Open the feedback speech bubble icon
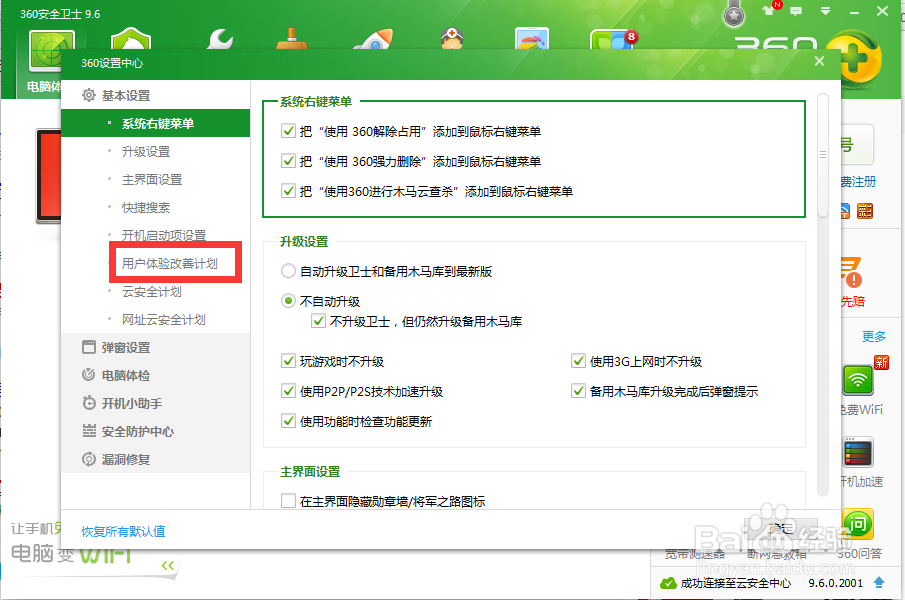The width and height of the screenshot is (905, 600). point(796,11)
